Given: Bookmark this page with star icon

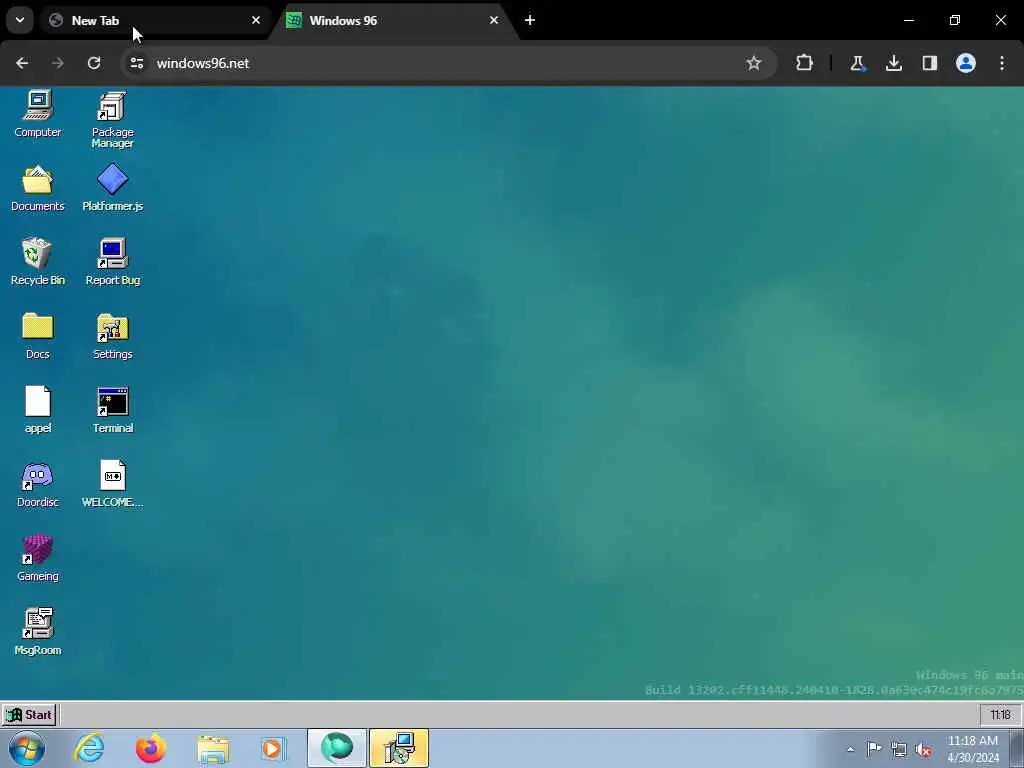Looking at the screenshot, I should [754, 63].
